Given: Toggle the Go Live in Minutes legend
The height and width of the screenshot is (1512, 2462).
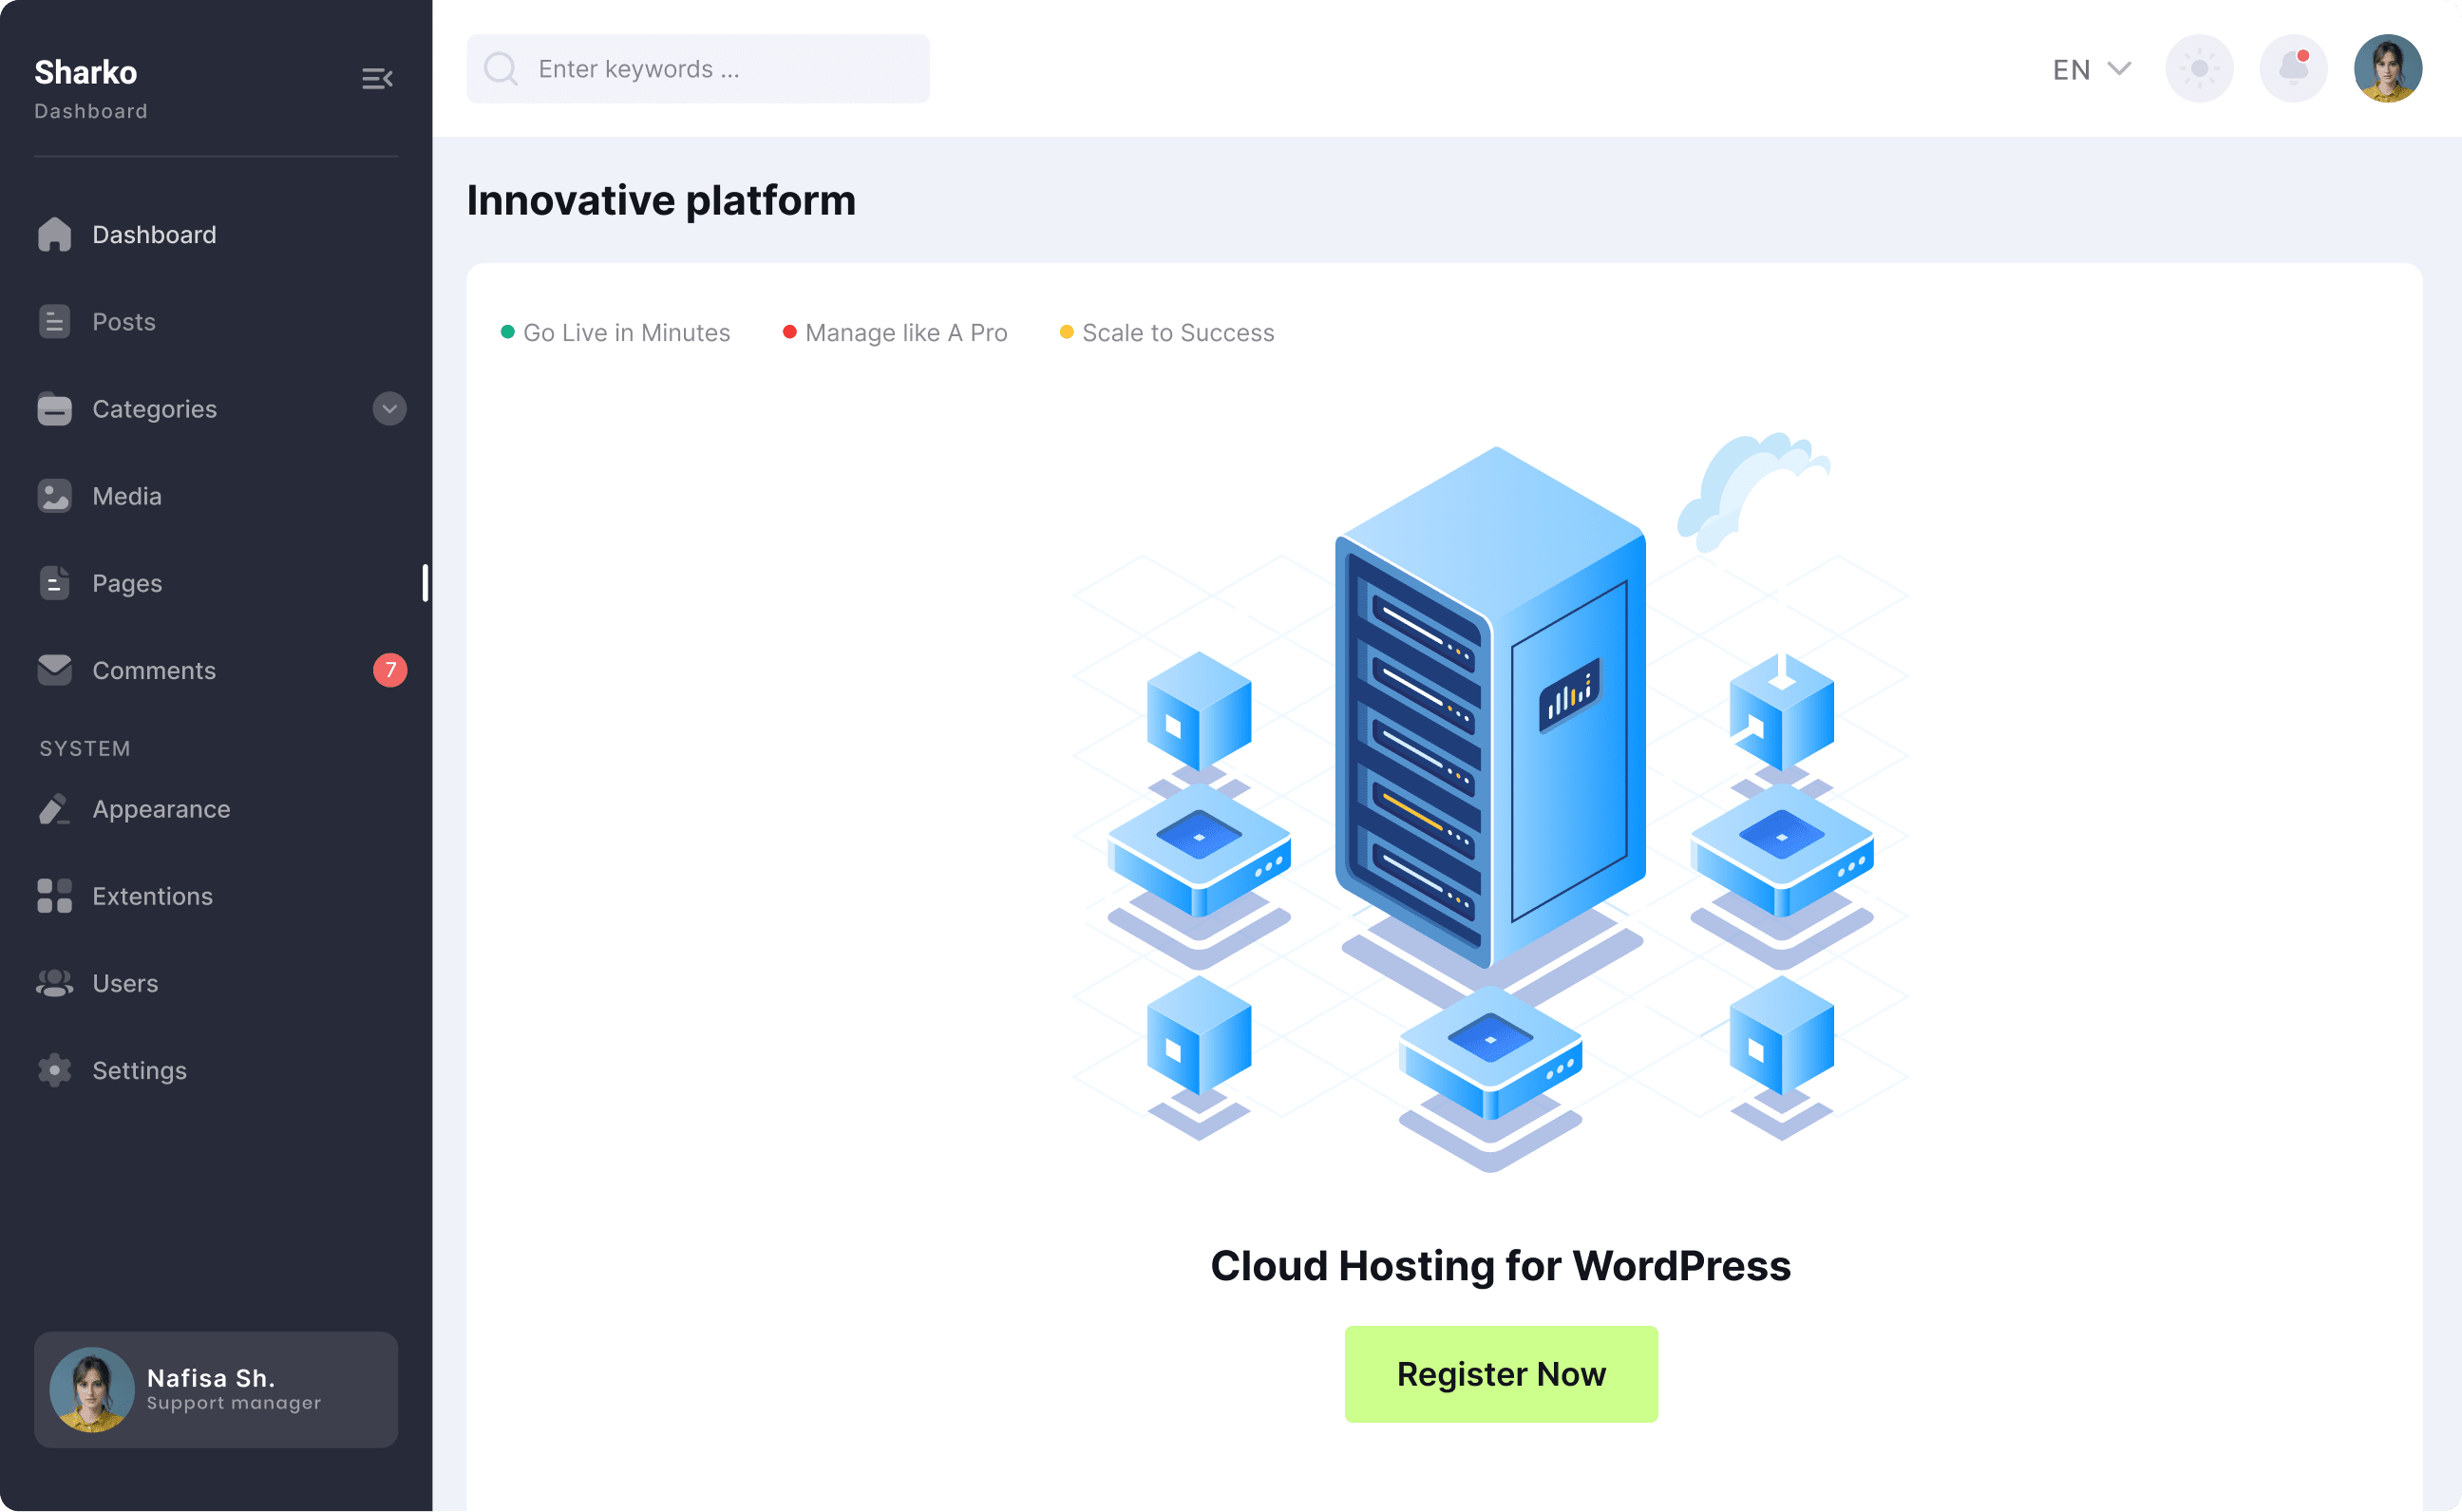Looking at the screenshot, I should (x=615, y=332).
